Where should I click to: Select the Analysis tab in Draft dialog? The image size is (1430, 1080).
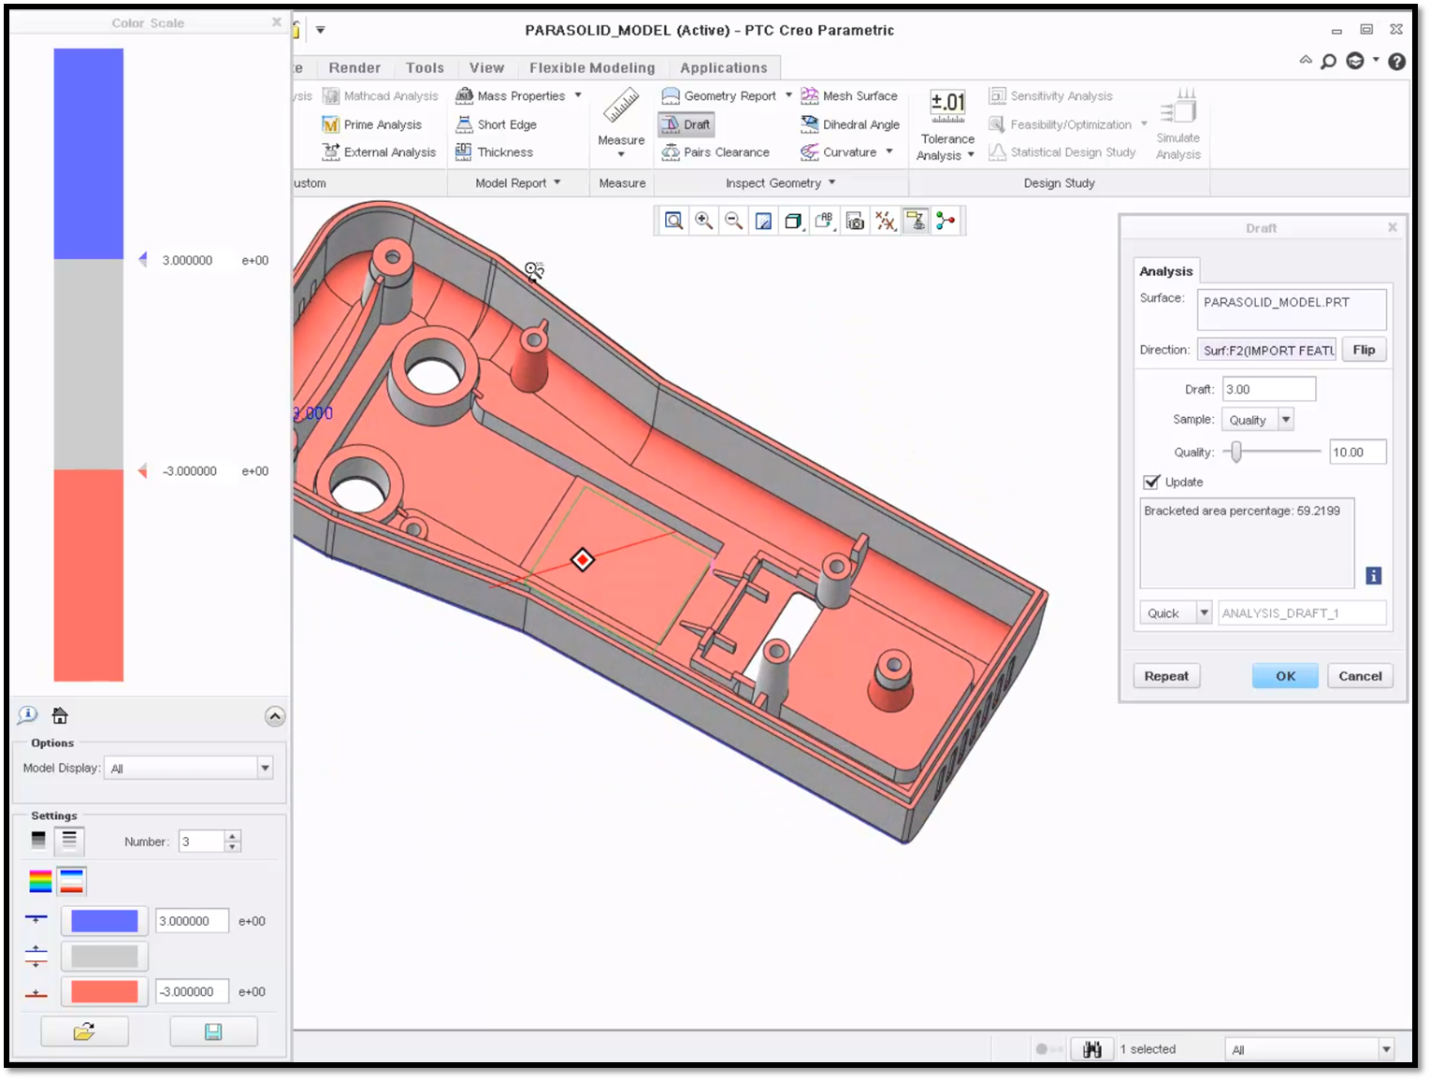pyautogui.click(x=1166, y=271)
